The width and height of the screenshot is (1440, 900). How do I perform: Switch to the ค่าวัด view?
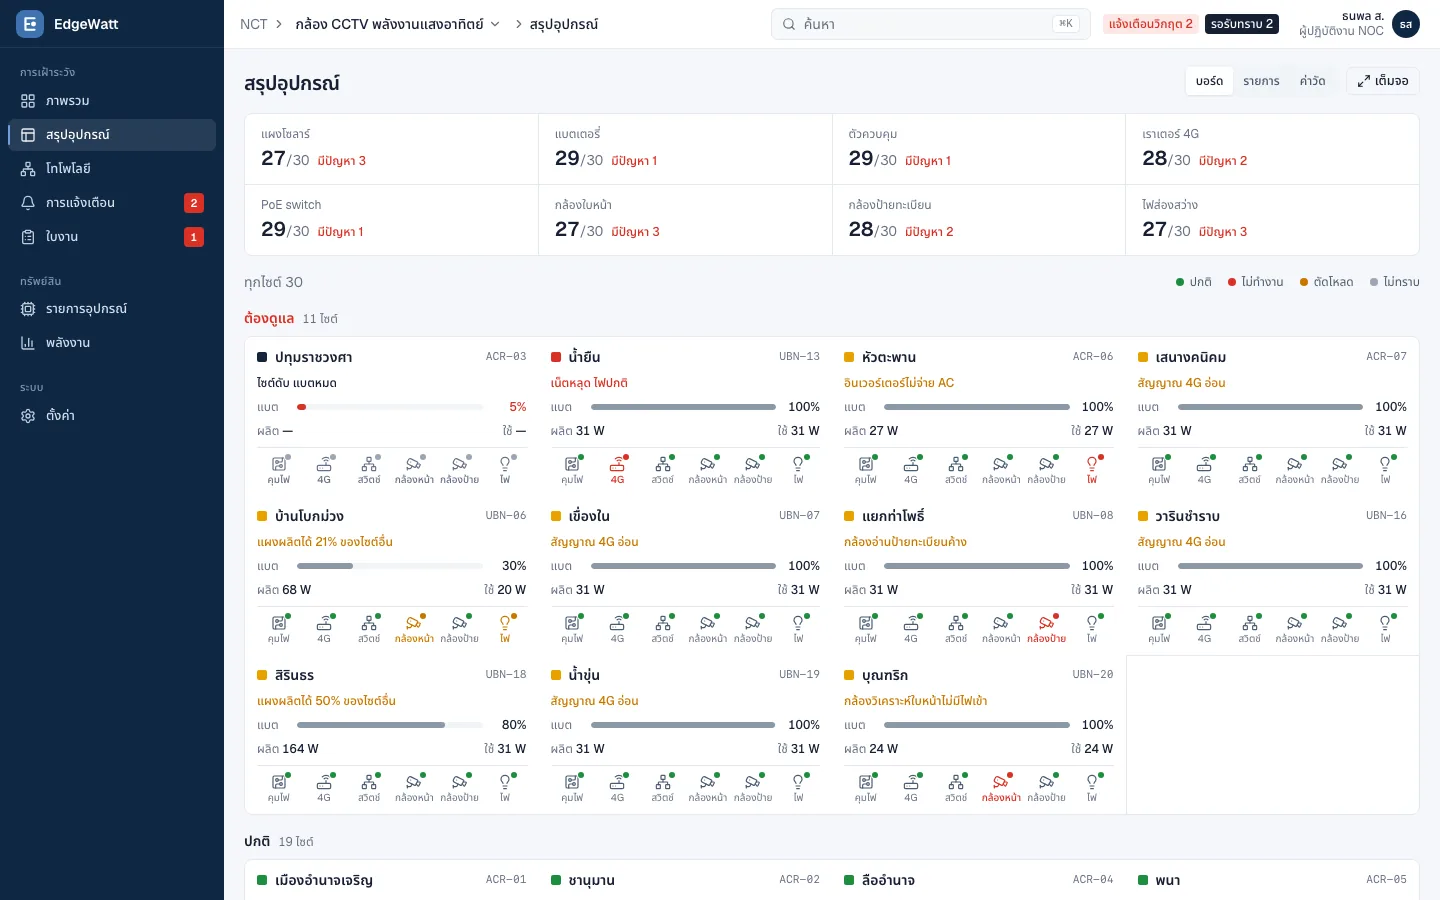coord(1312,81)
